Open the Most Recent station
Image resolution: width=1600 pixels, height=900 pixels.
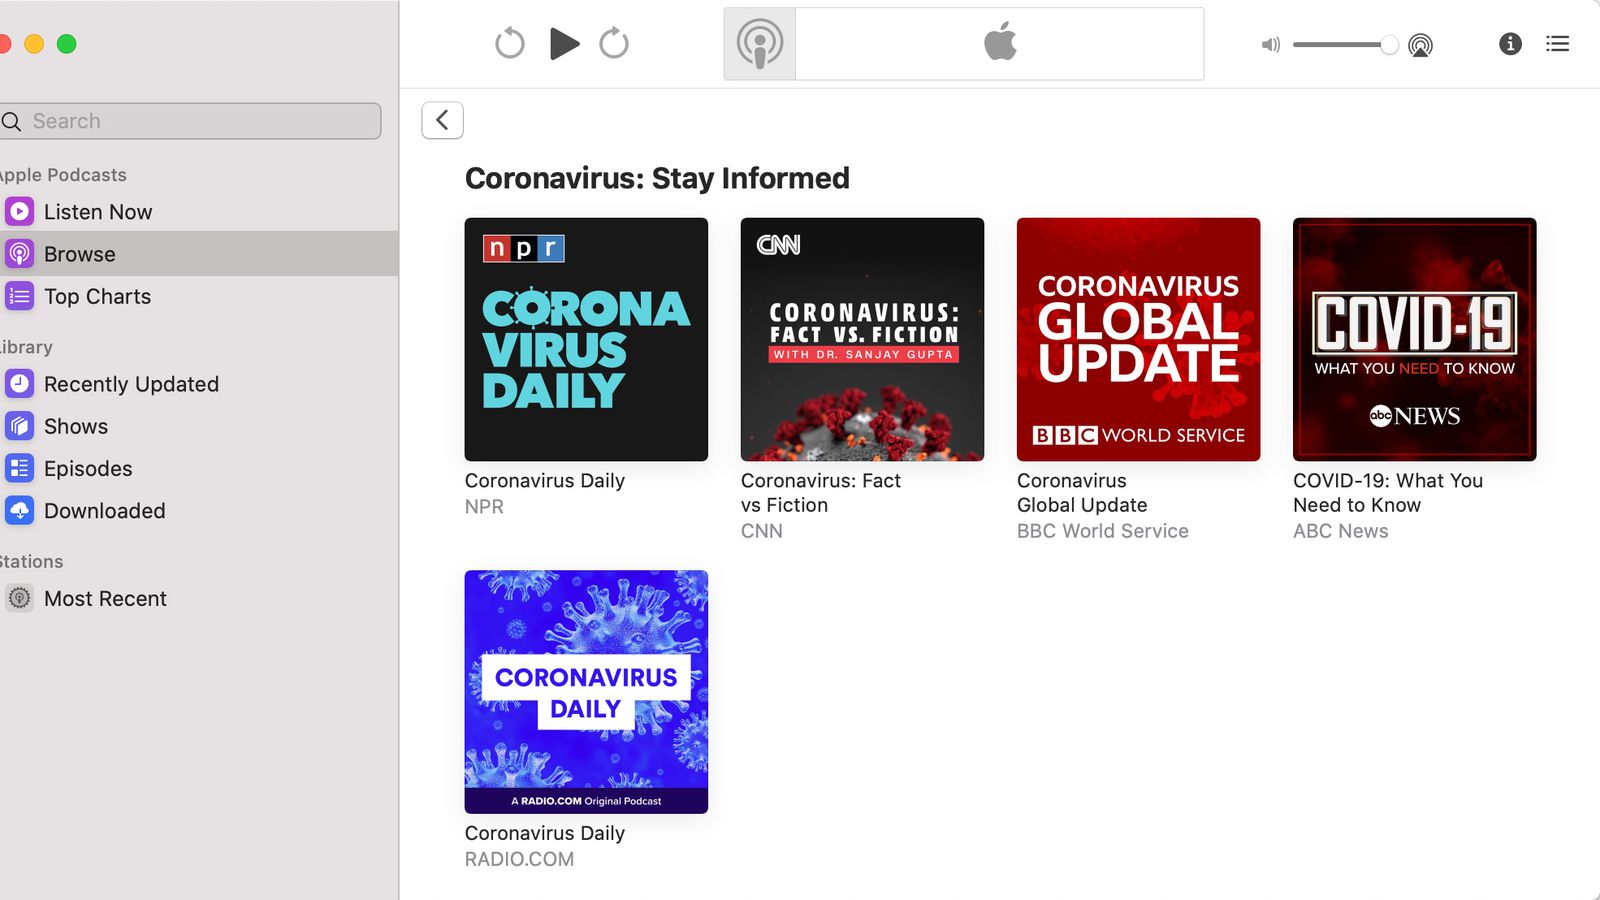pos(199,598)
